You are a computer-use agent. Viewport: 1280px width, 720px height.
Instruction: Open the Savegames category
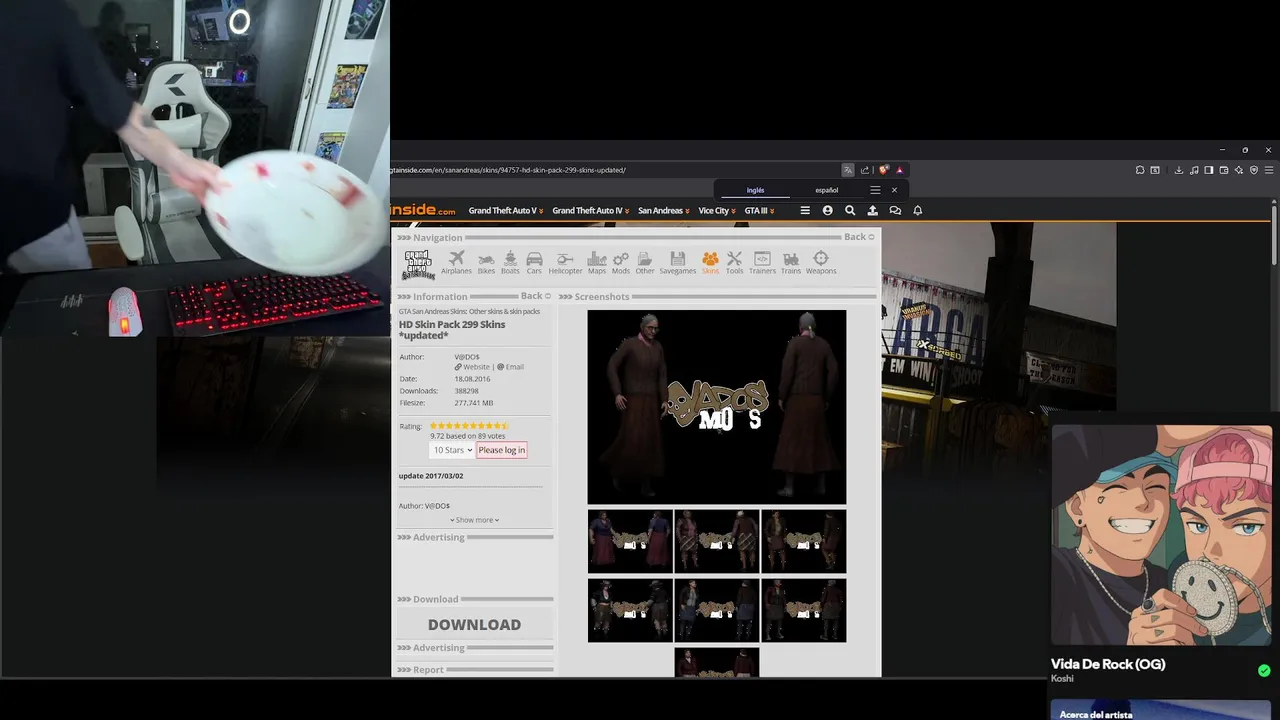point(678,263)
